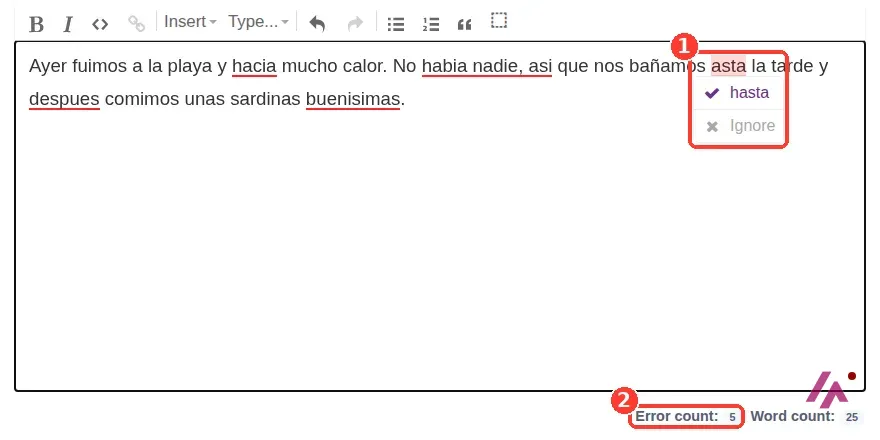Undo the last edit
880x440 pixels.
tap(318, 24)
